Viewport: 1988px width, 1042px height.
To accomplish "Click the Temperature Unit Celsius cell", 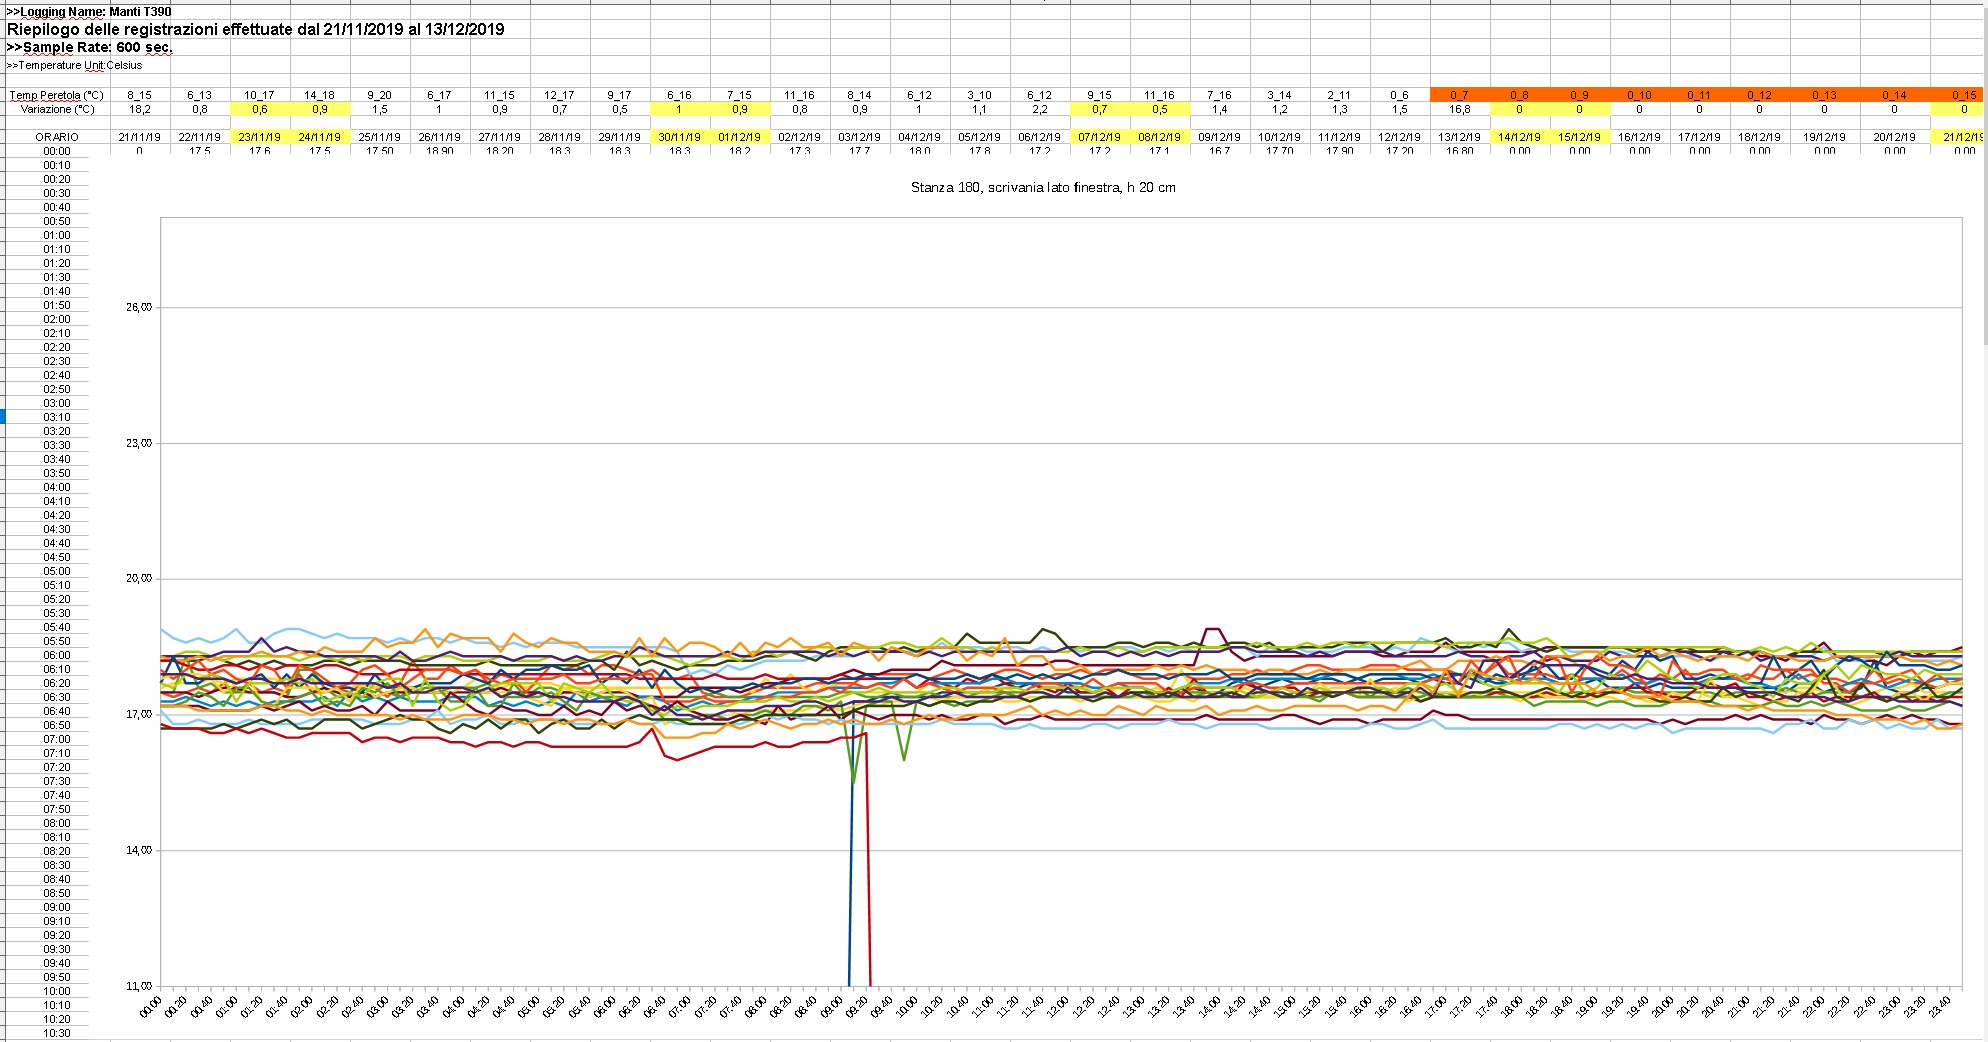I will (x=75, y=65).
